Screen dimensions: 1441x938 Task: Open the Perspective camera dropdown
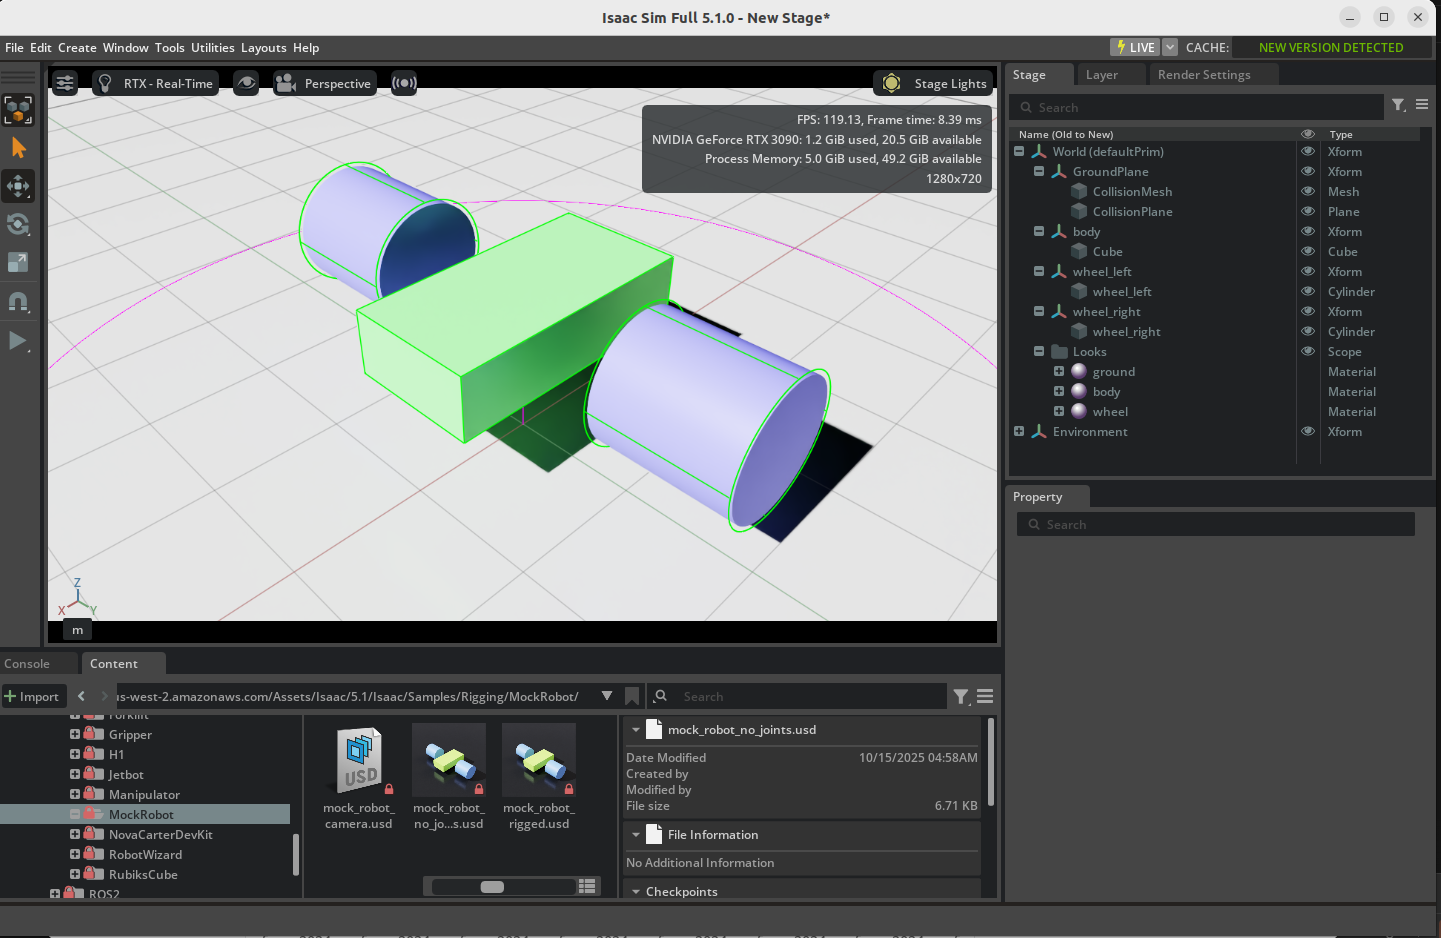point(324,83)
